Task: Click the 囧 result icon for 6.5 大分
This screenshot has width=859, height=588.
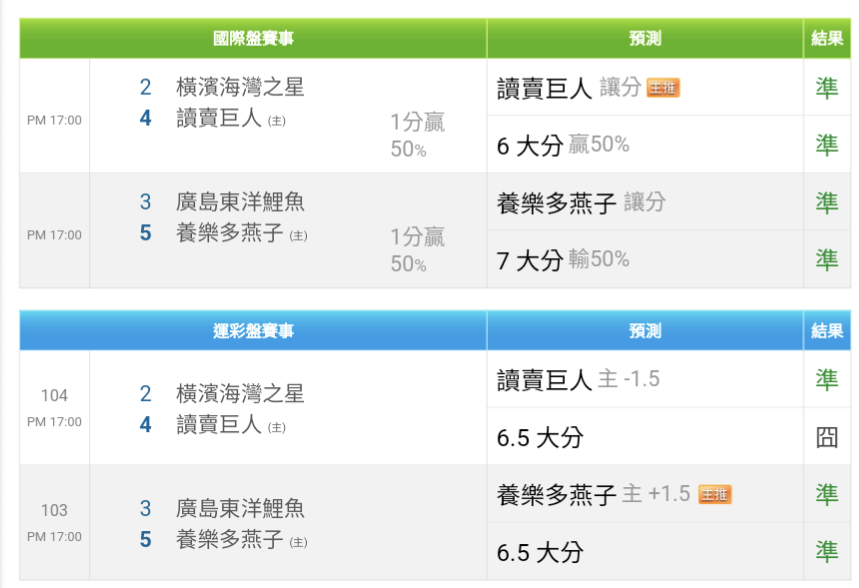Action: click(827, 437)
